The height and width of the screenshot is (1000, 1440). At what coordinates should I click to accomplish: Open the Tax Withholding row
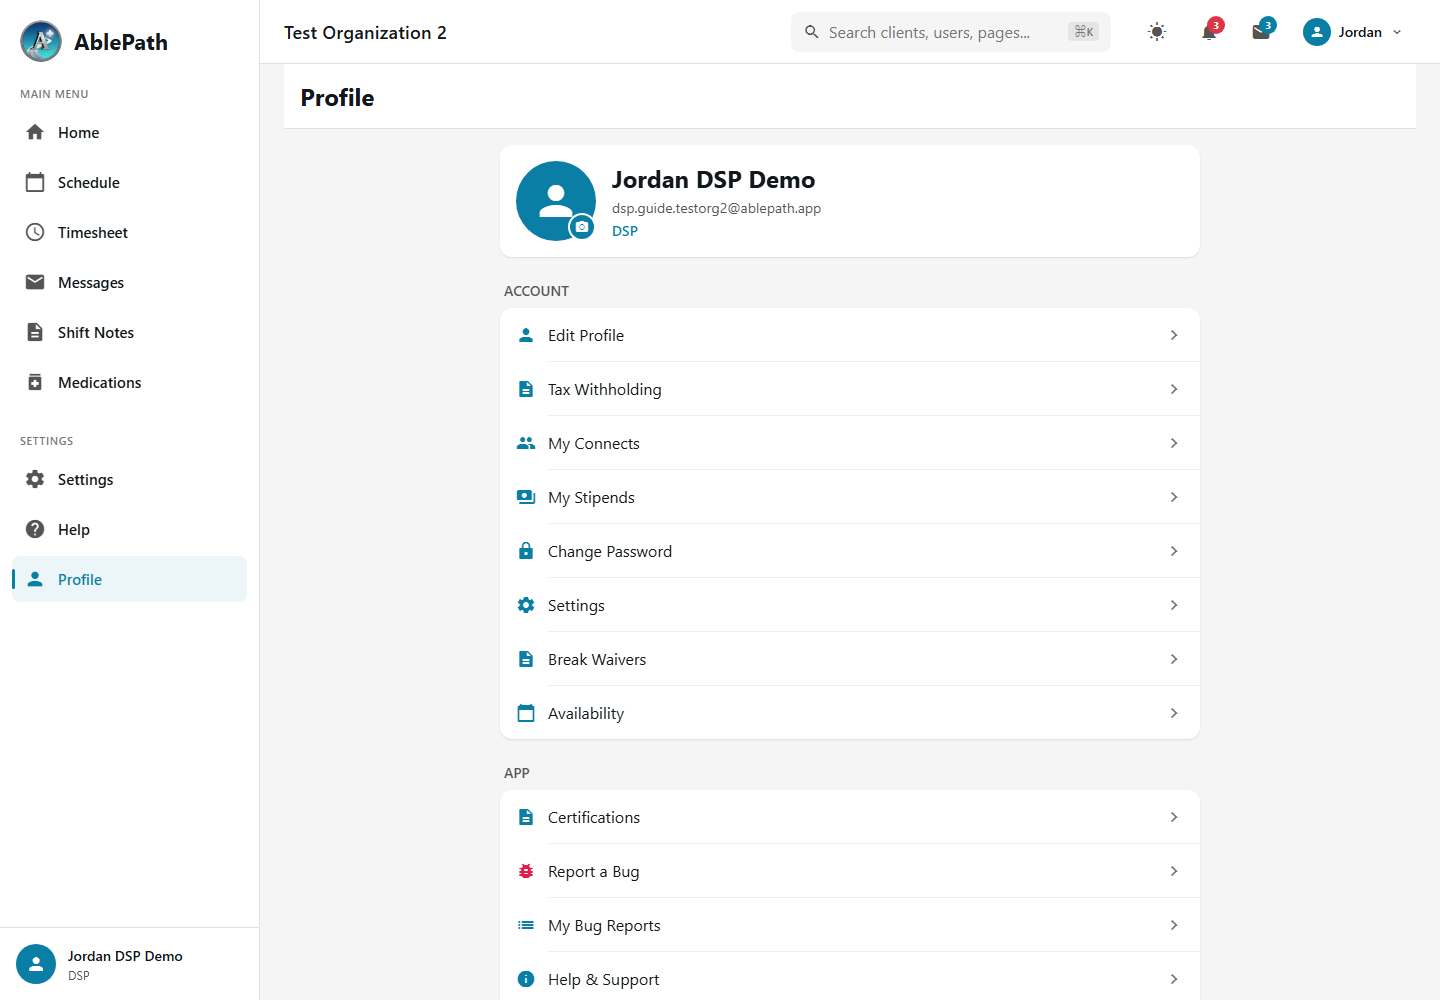[x=850, y=389]
